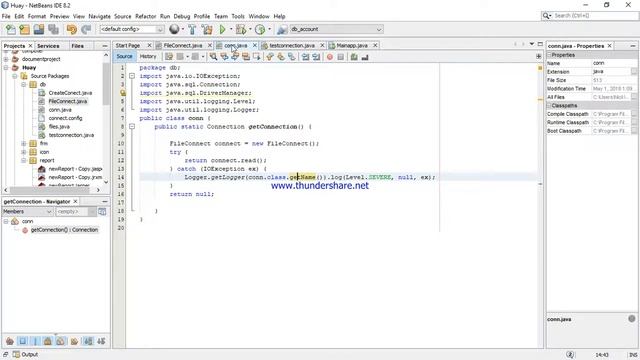The height and width of the screenshot is (360, 640).
Task: Click the database connection icon beside db_account
Action: 282,29
